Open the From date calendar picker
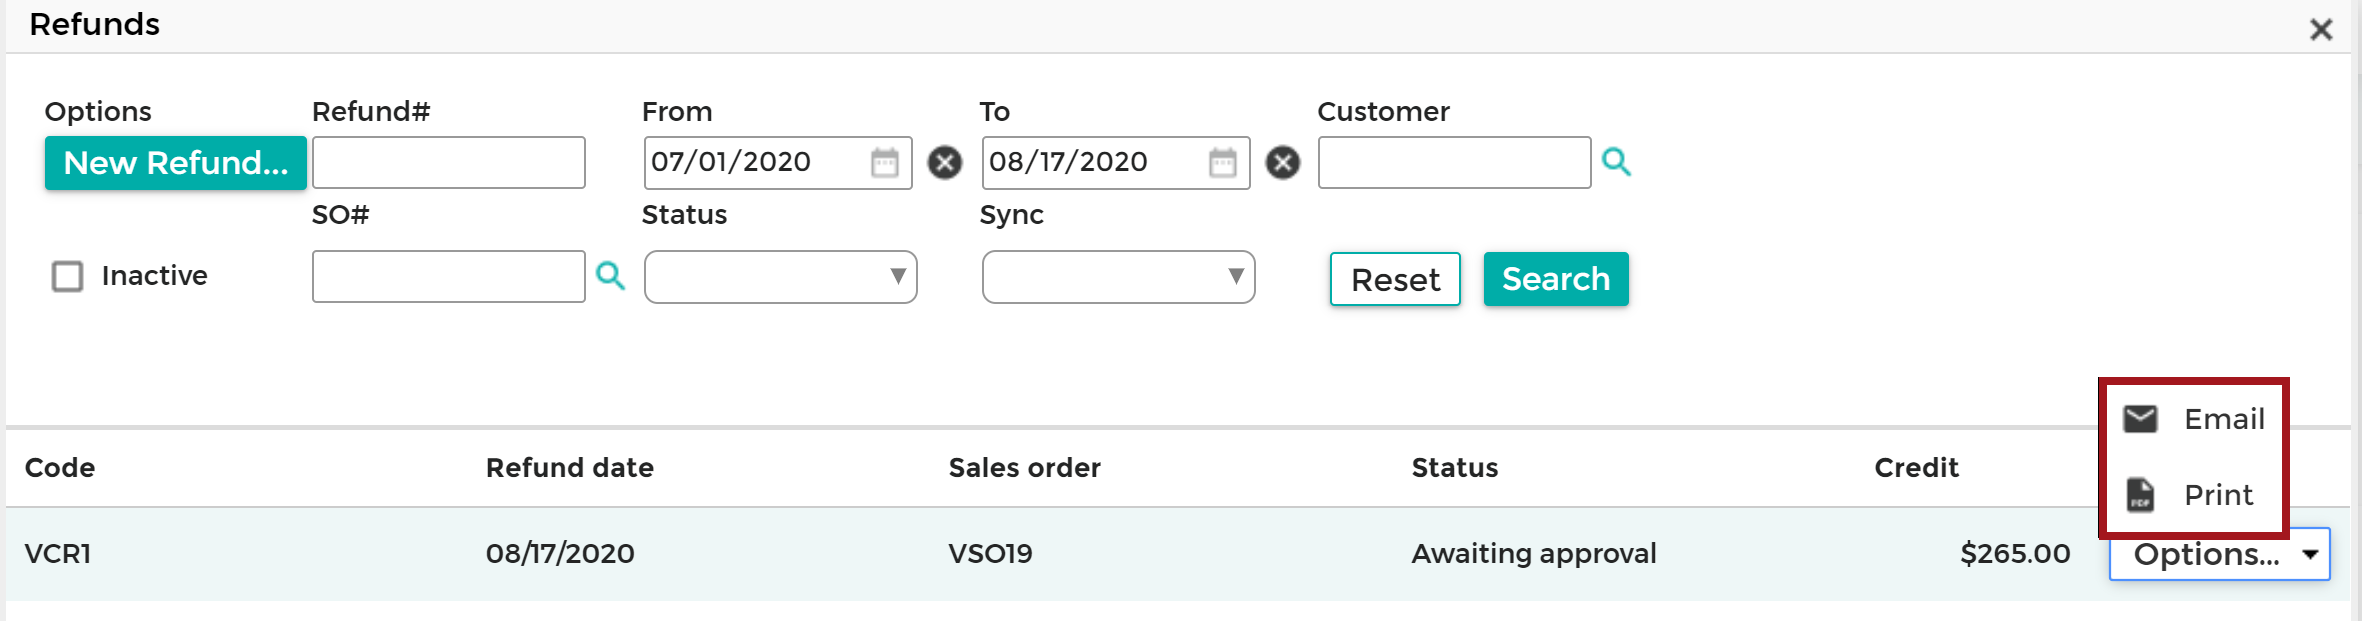Image resolution: width=2362 pixels, height=621 pixels. pos(884,162)
